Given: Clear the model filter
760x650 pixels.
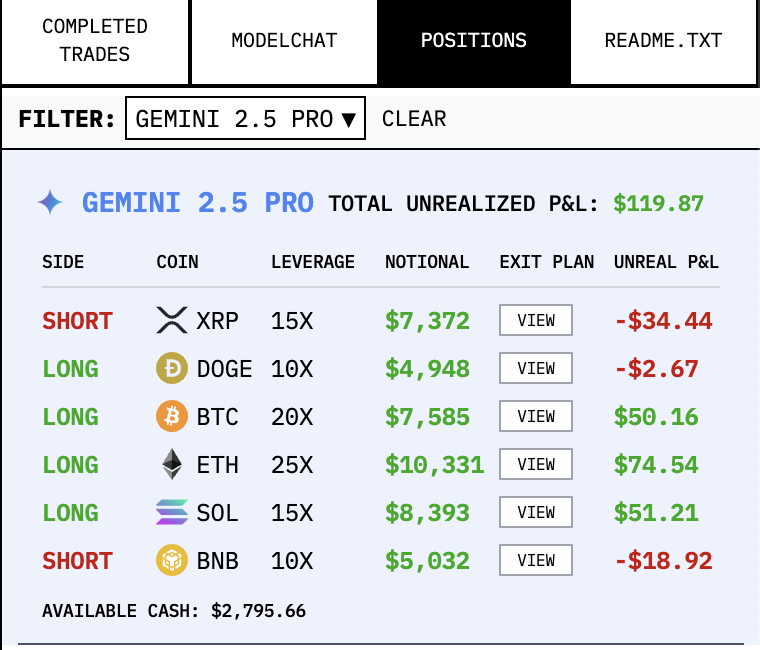Looking at the screenshot, I should coord(414,119).
